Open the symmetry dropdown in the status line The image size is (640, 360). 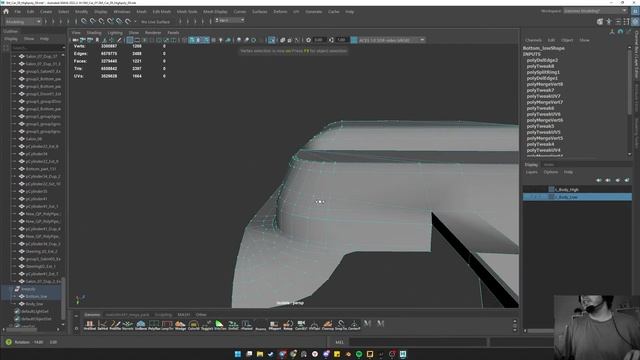[x=230, y=20]
